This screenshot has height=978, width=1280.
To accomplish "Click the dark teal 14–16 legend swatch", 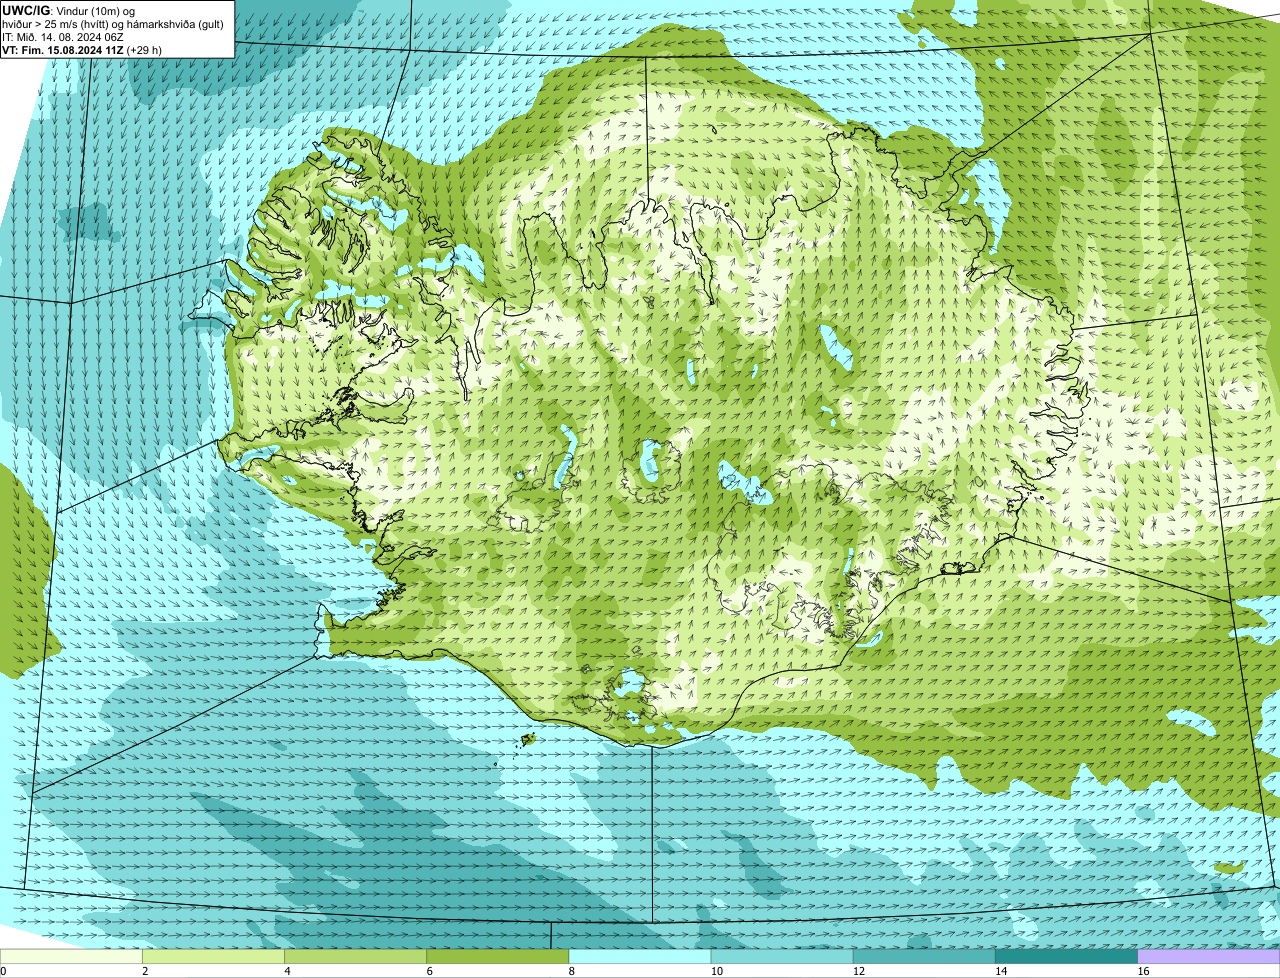I will pos(1066,956).
